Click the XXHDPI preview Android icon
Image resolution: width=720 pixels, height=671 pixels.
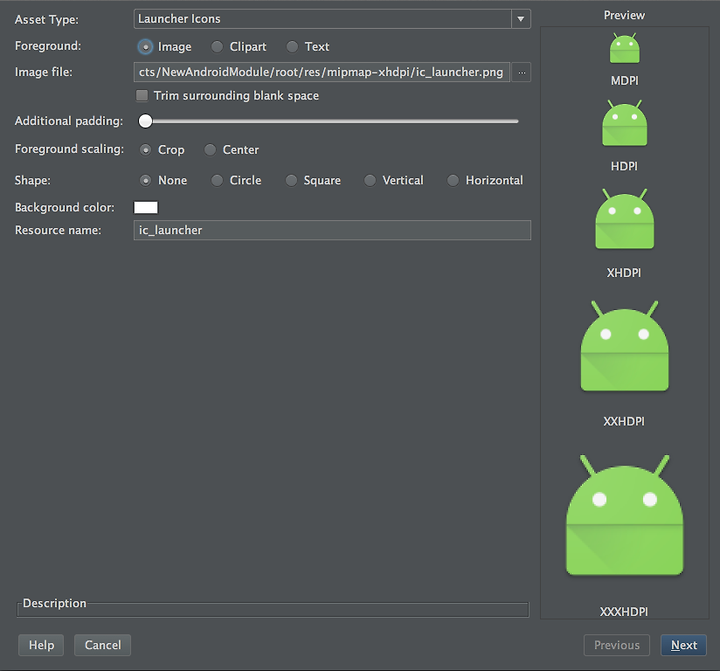[624, 346]
